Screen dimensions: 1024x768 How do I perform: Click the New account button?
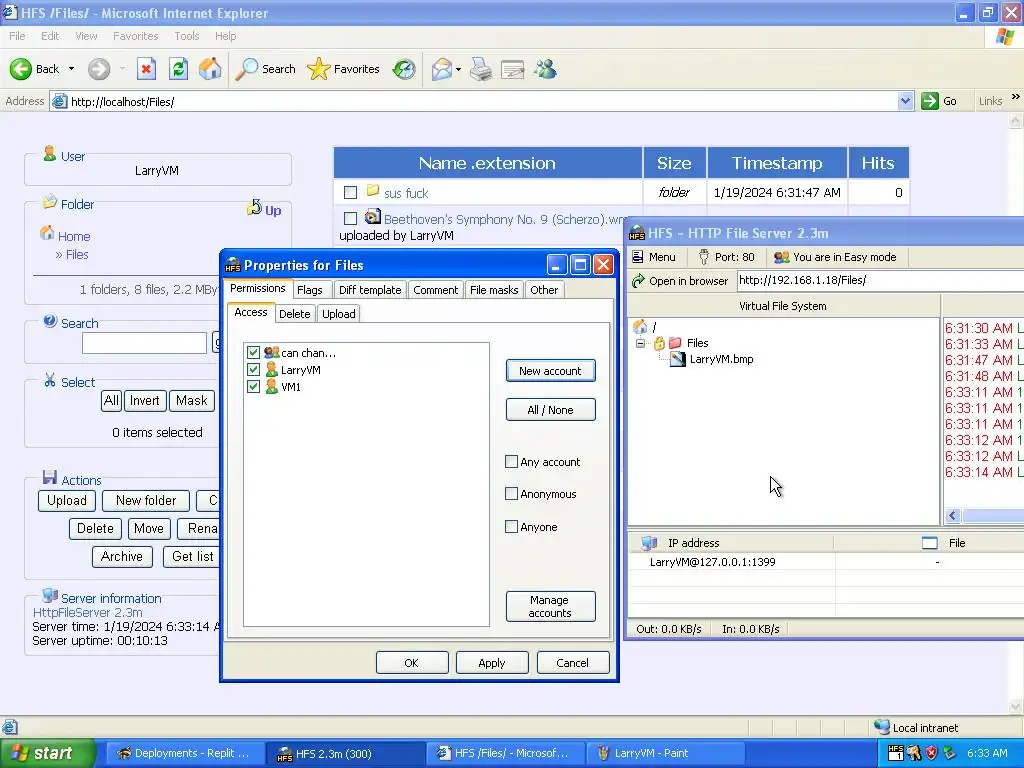point(551,371)
